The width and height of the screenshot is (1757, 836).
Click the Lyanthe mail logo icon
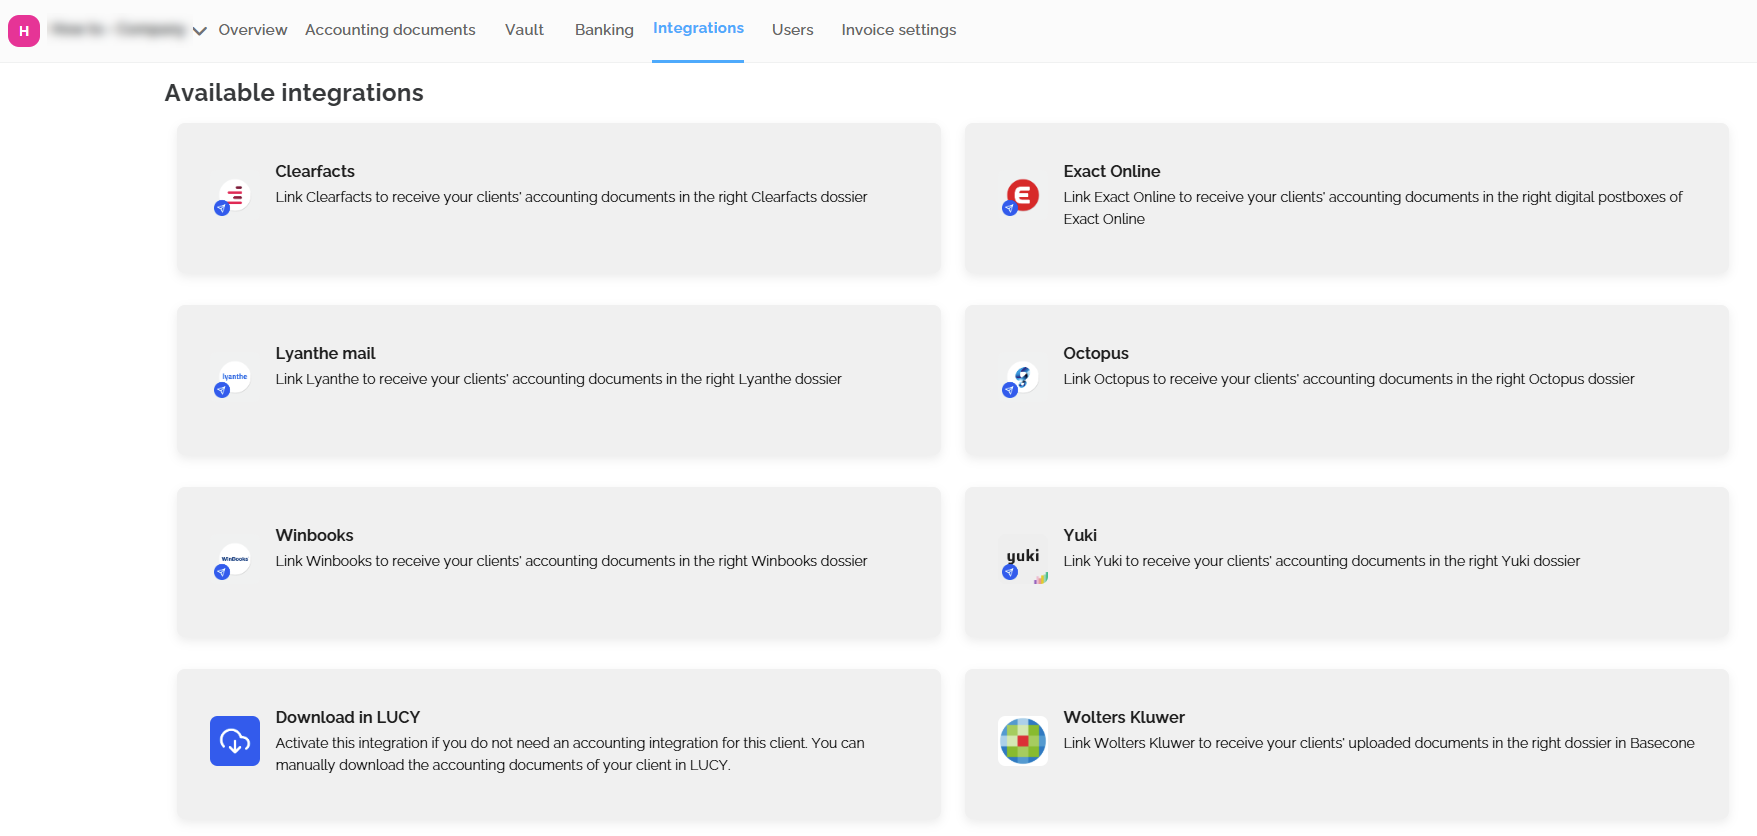pyautogui.click(x=234, y=377)
